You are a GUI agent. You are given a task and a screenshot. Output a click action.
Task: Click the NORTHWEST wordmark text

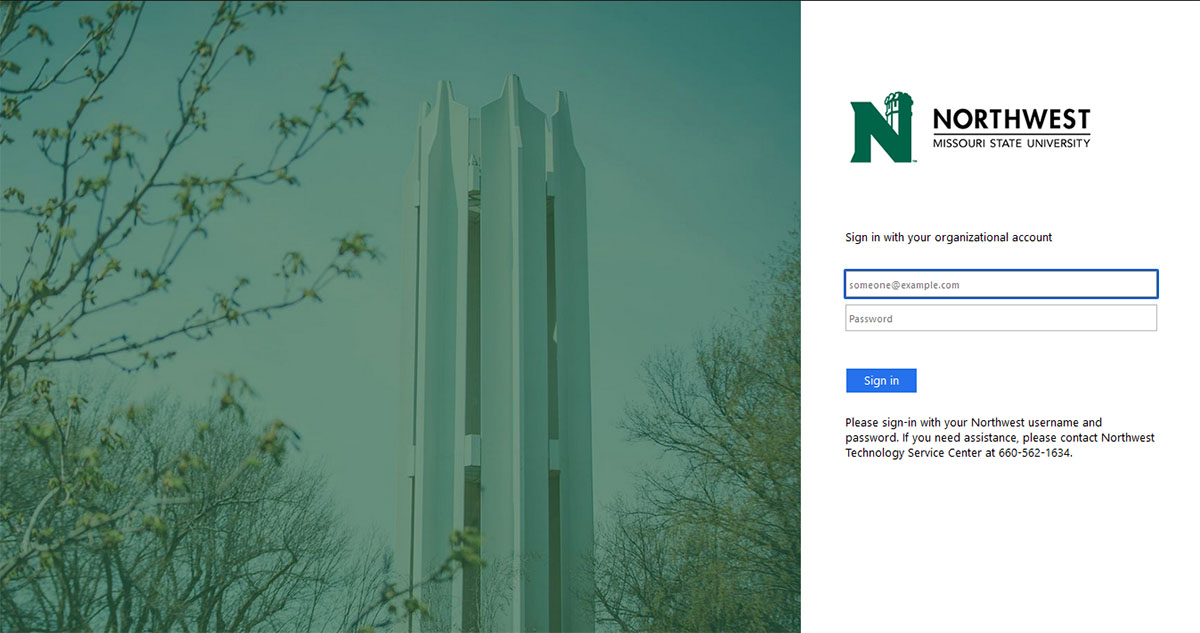coord(1011,120)
